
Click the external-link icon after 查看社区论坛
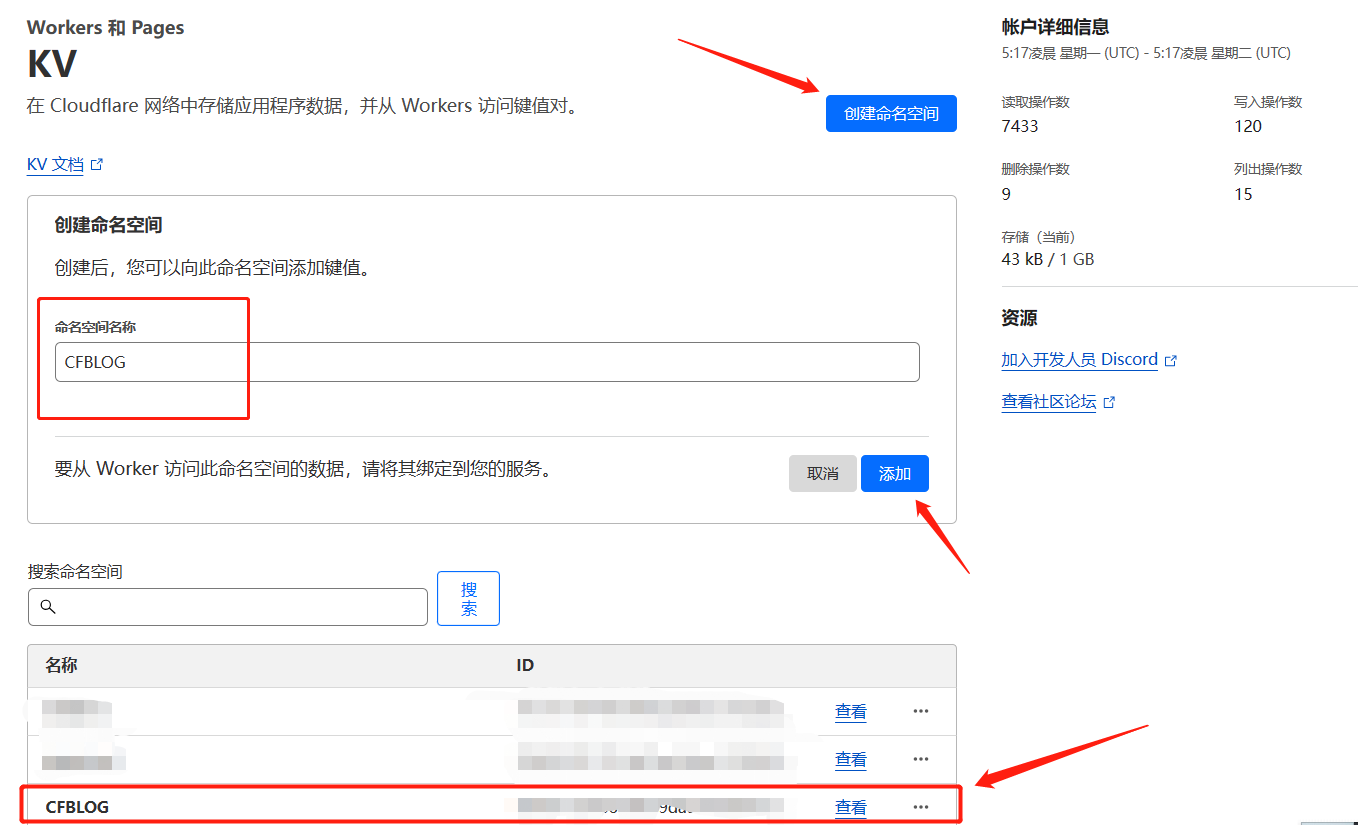(1109, 403)
